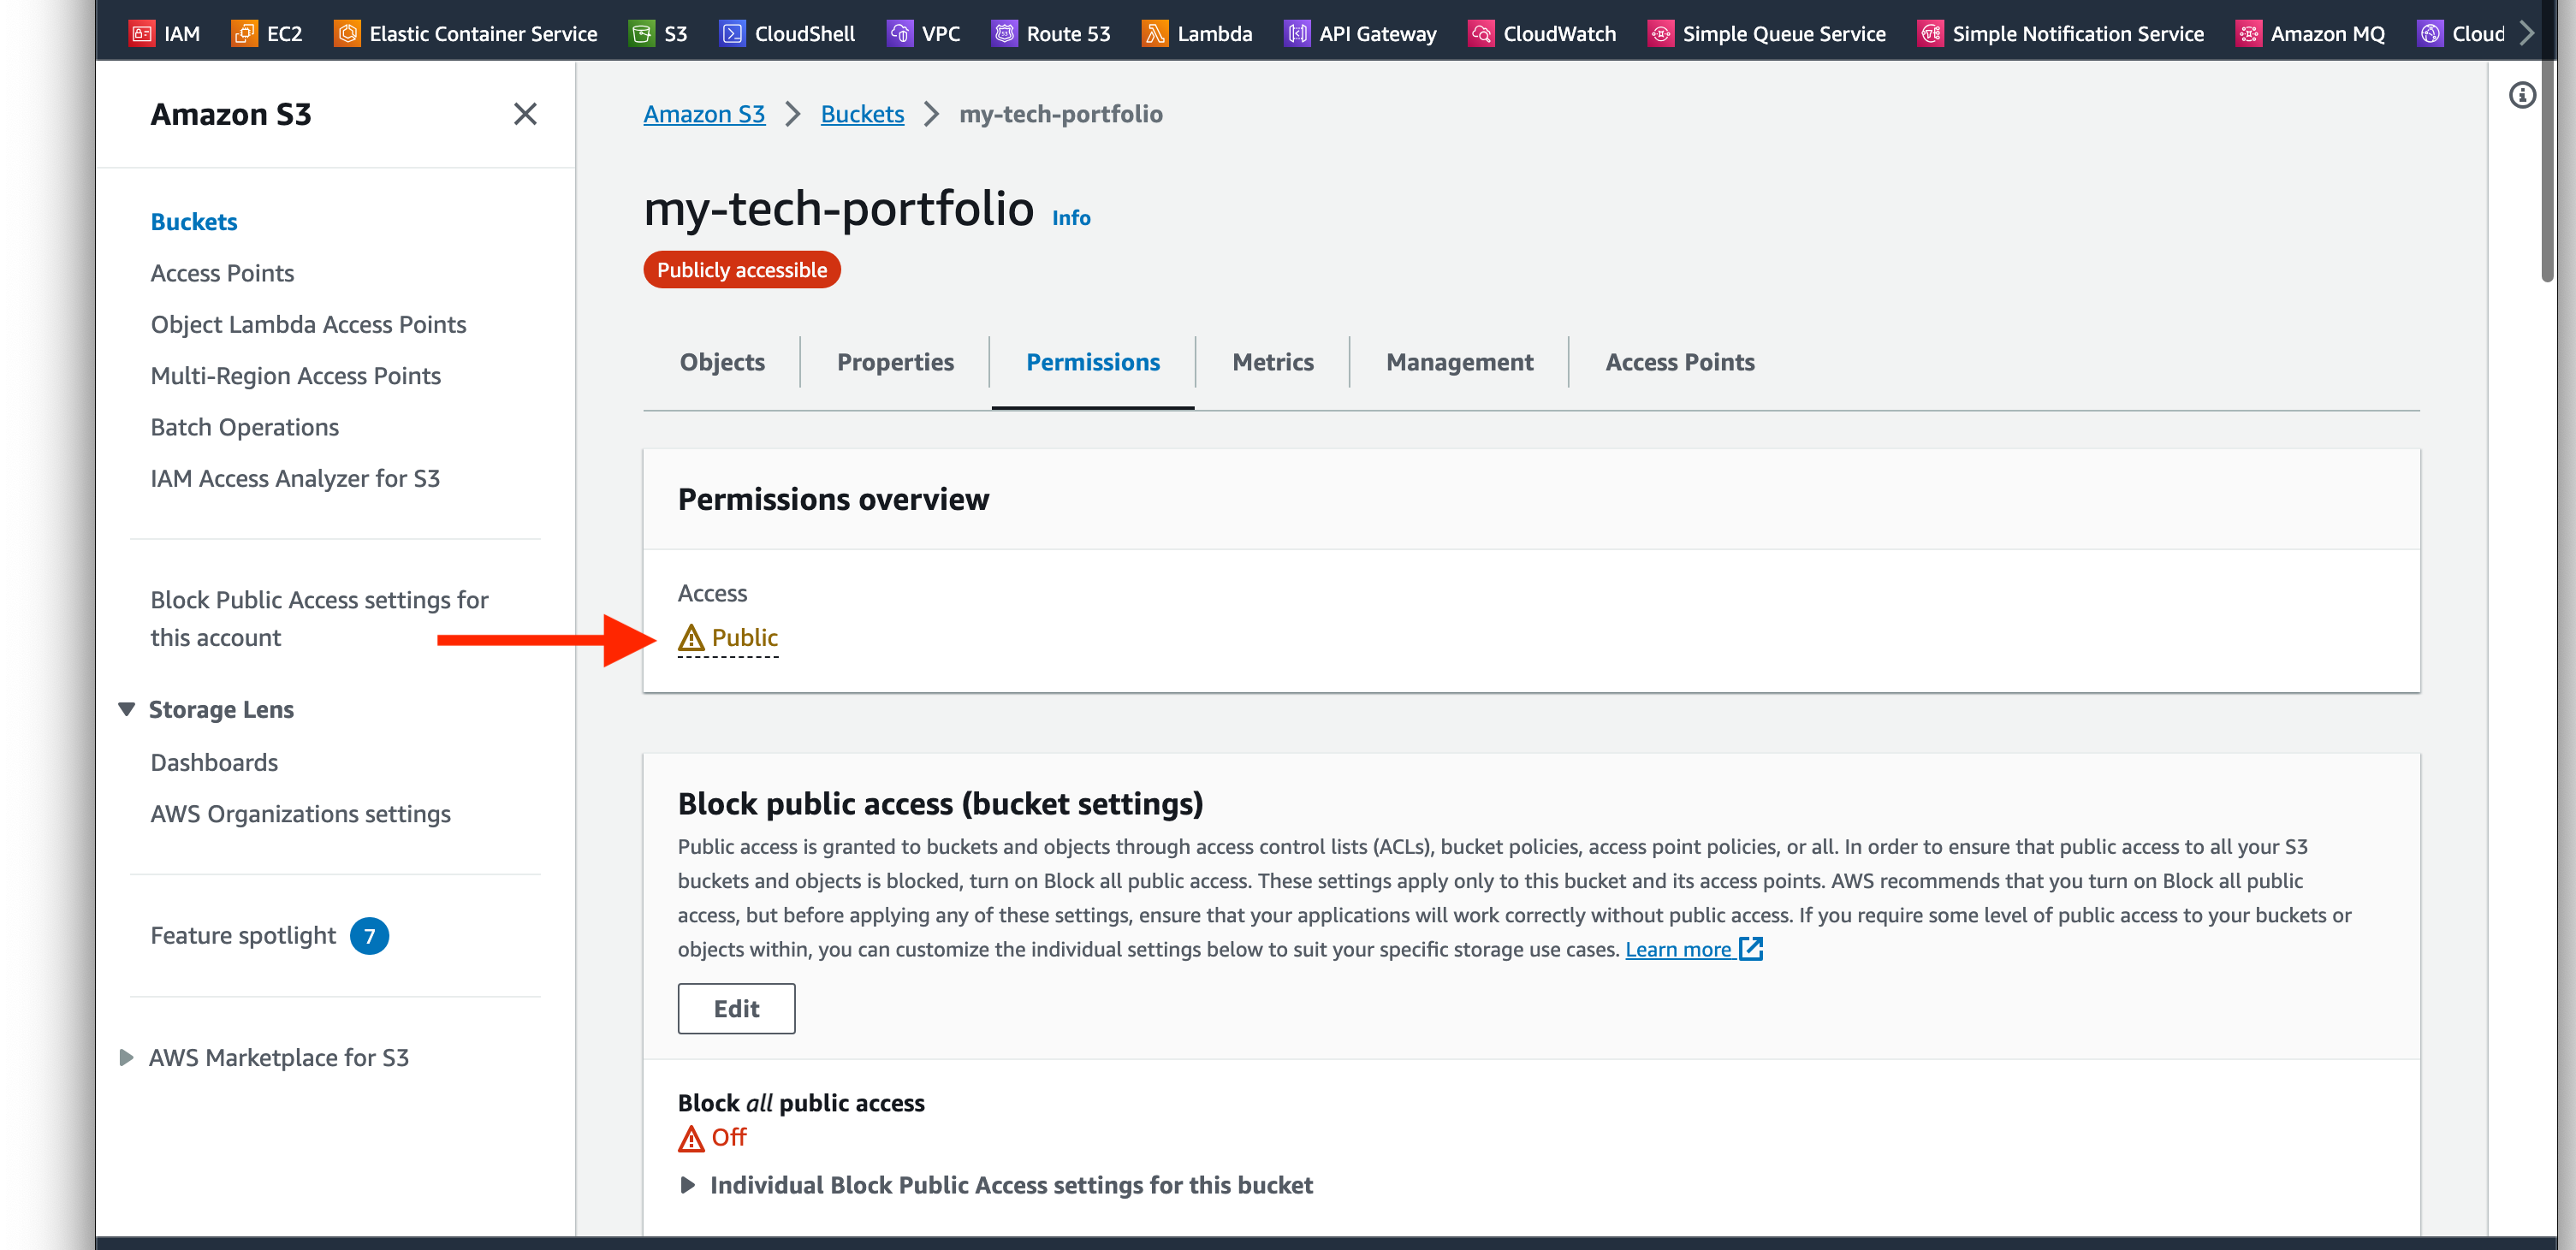This screenshot has width=2576, height=1250.
Task: Collapse the Storage Lens section
Action: tap(126, 709)
